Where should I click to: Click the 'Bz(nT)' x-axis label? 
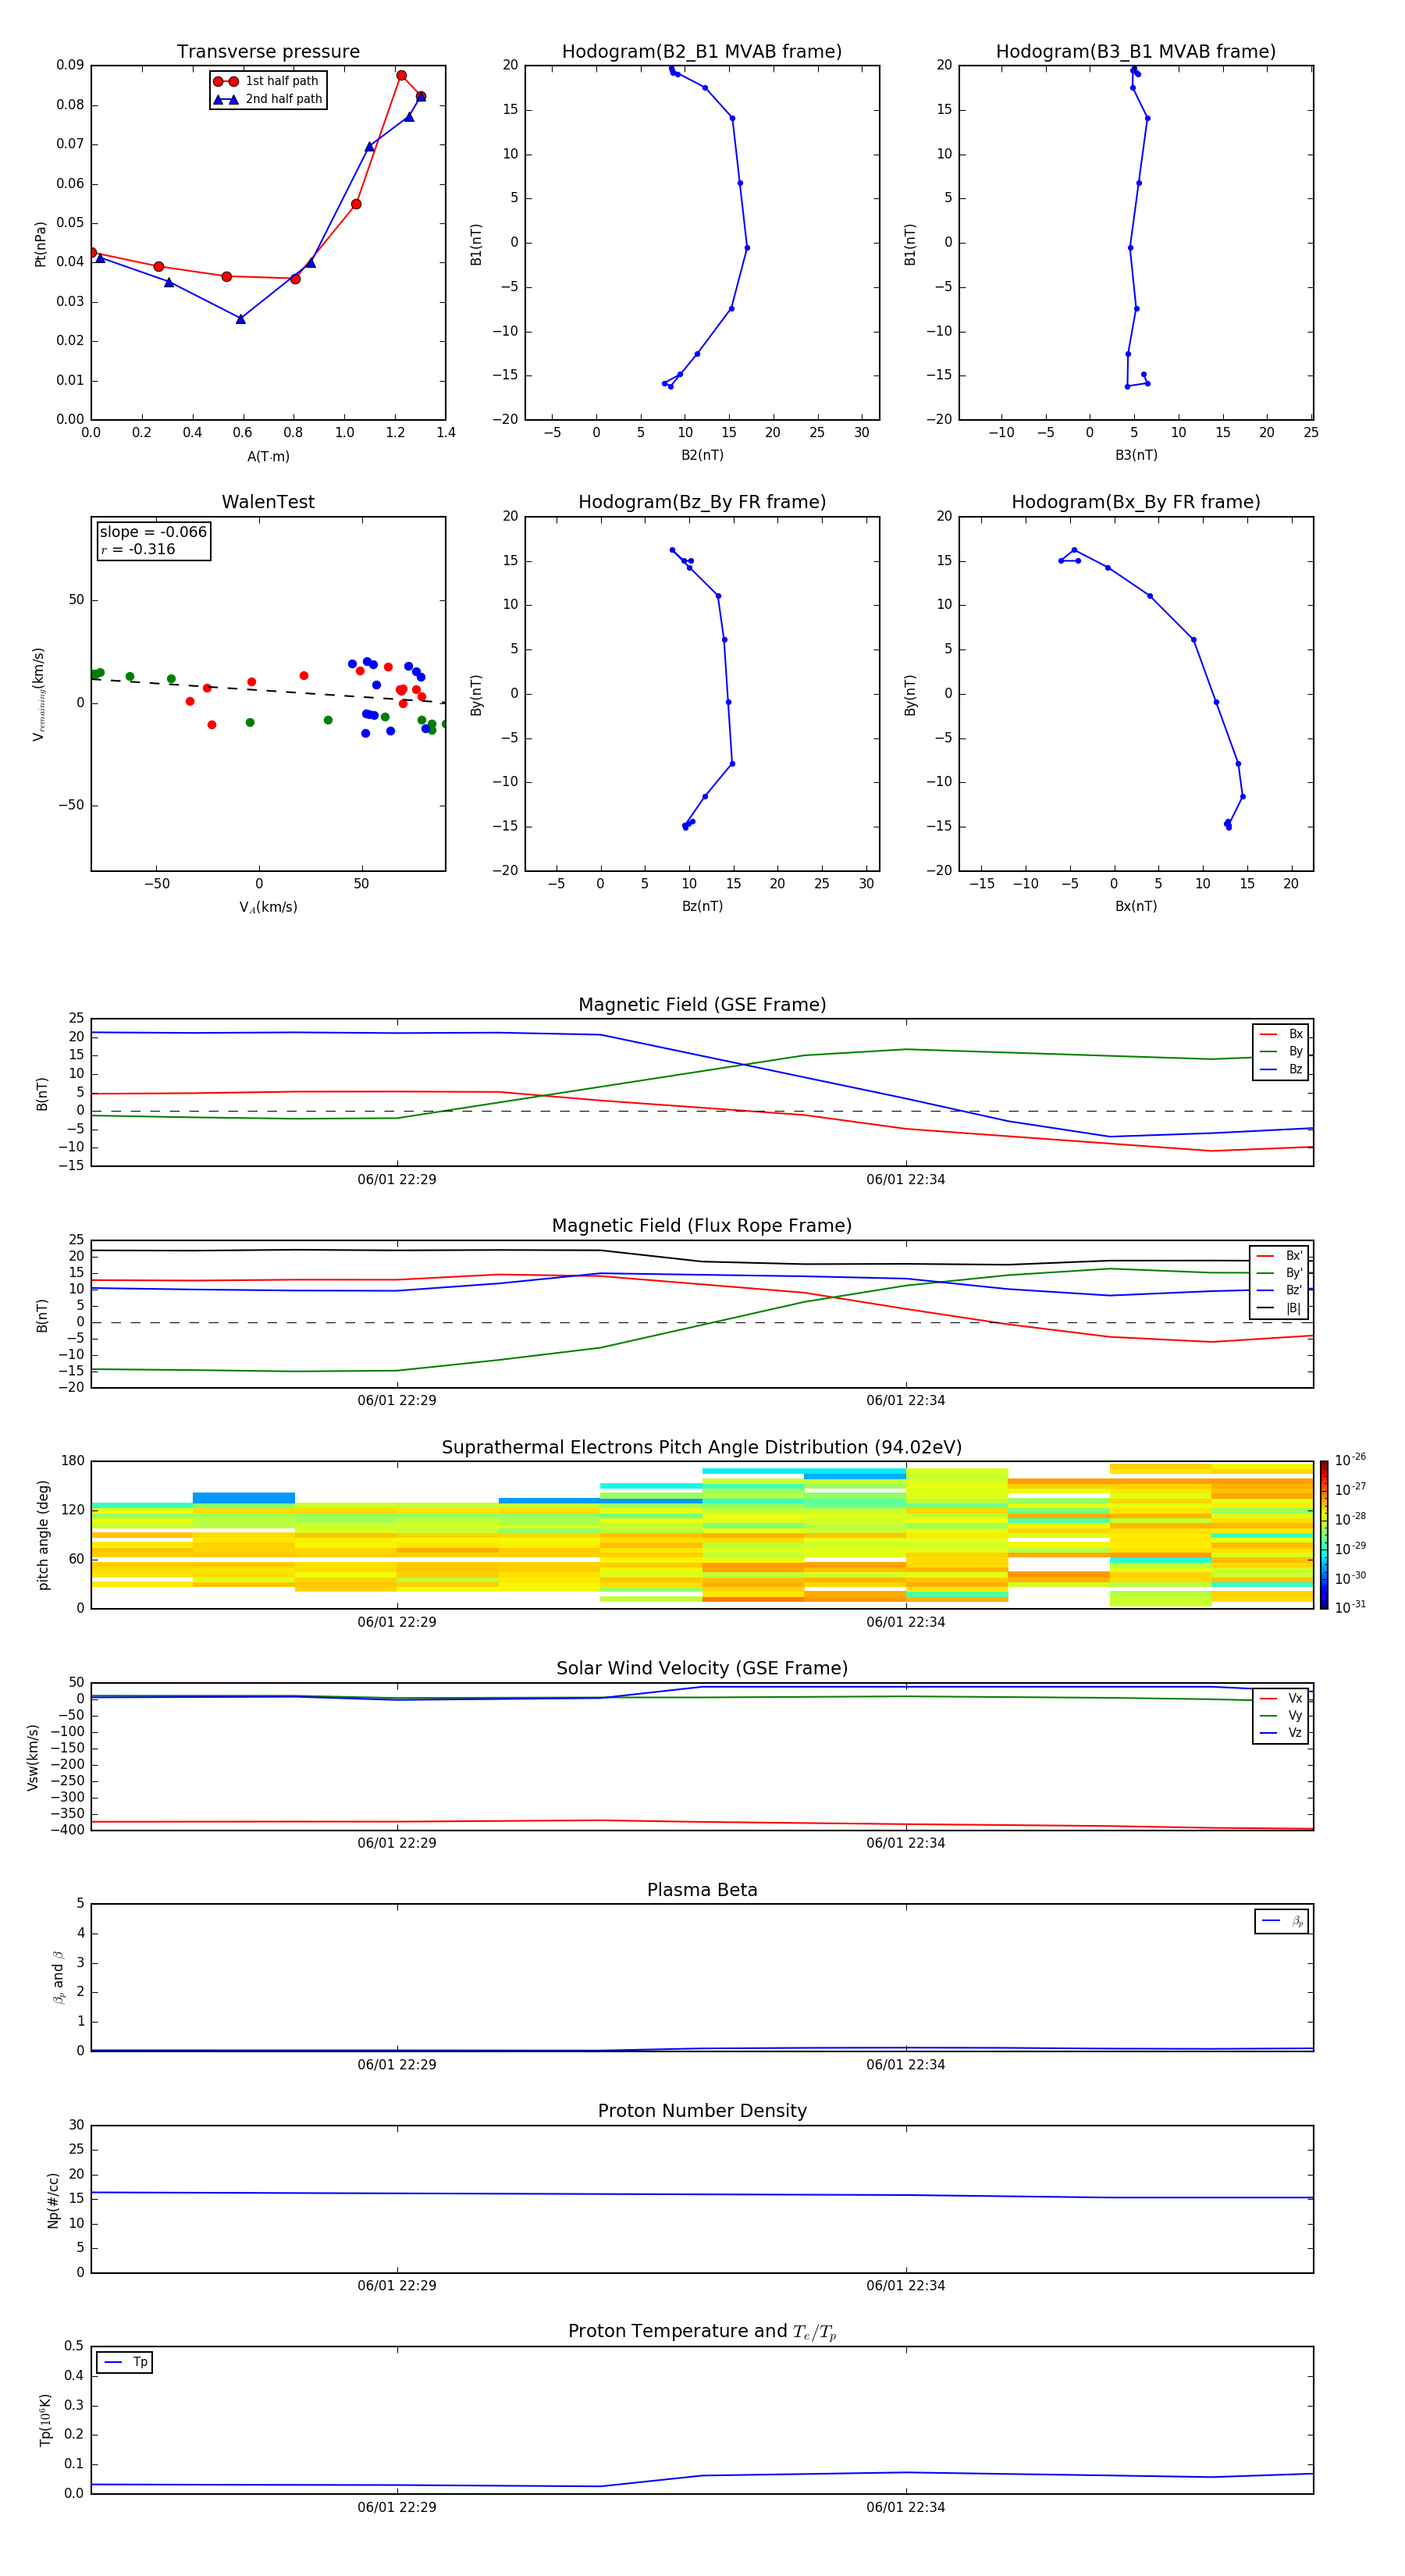click(x=702, y=906)
